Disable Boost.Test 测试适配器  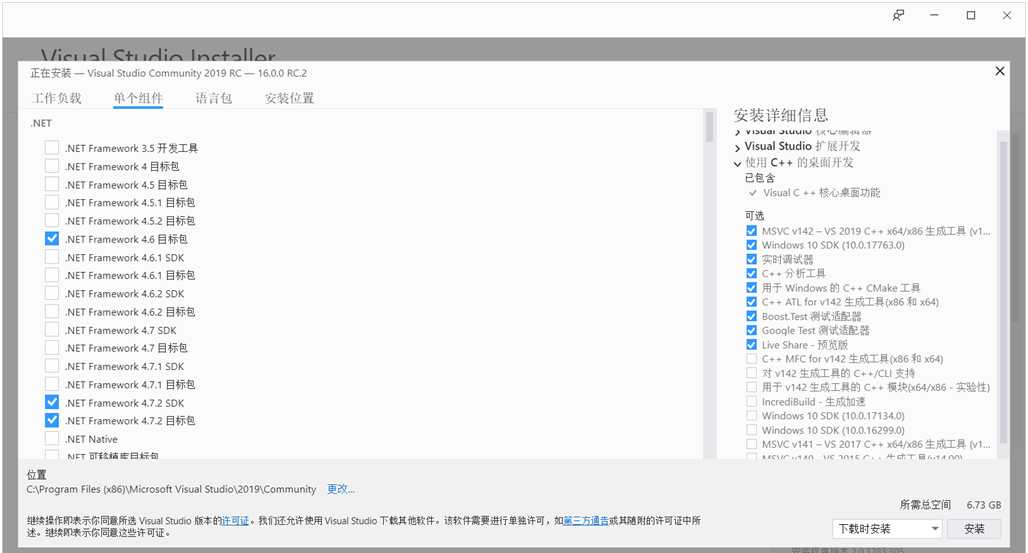(751, 316)
